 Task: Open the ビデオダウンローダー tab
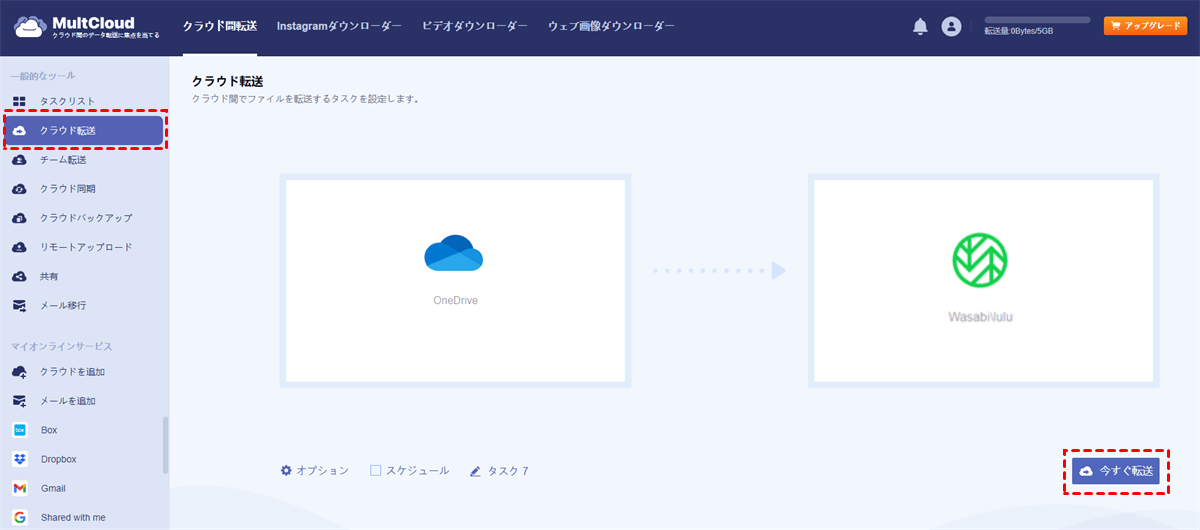click(475, 26)
